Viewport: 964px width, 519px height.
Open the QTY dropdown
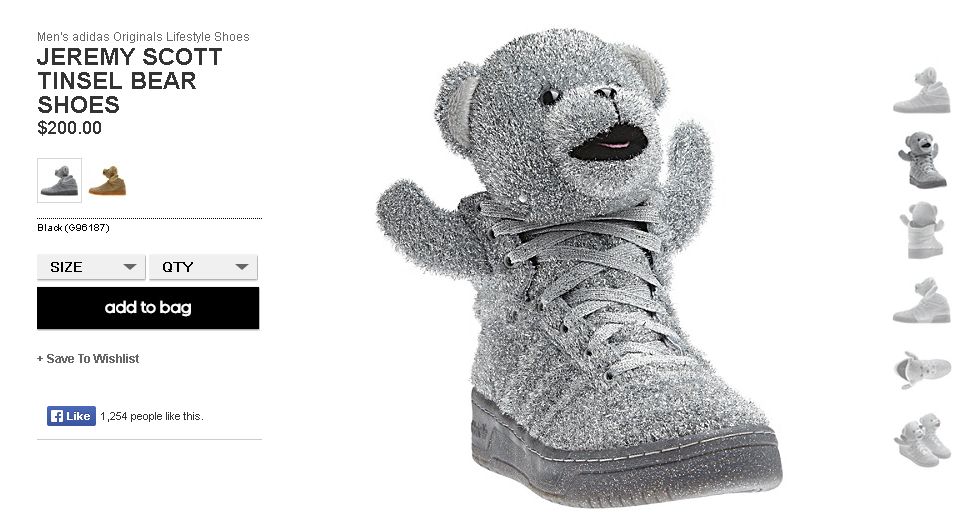point(203,267)
